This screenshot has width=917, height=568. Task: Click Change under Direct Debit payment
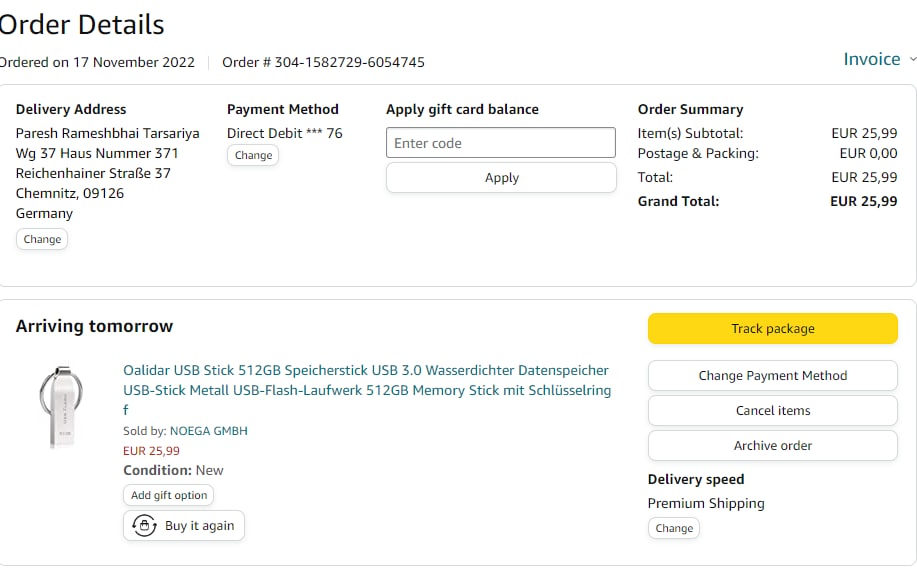[253, 155]
